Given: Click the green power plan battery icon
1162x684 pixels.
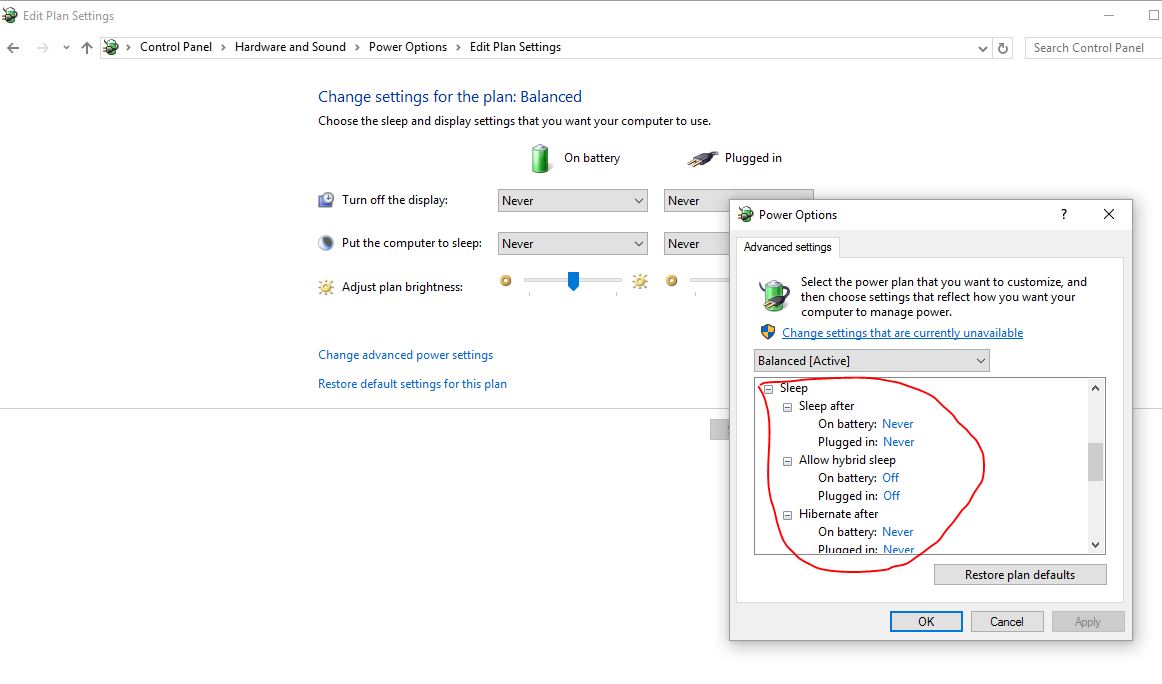Looking at the screenshot, I should click(772, 296).
